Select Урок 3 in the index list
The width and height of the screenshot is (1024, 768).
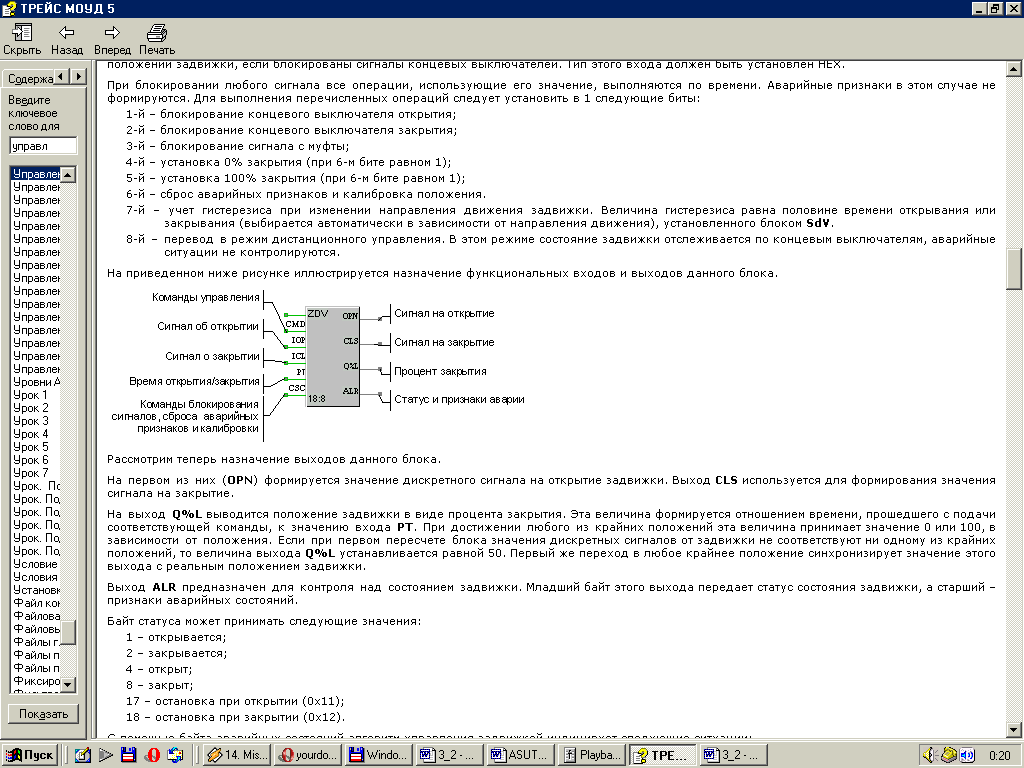[30, 421]
